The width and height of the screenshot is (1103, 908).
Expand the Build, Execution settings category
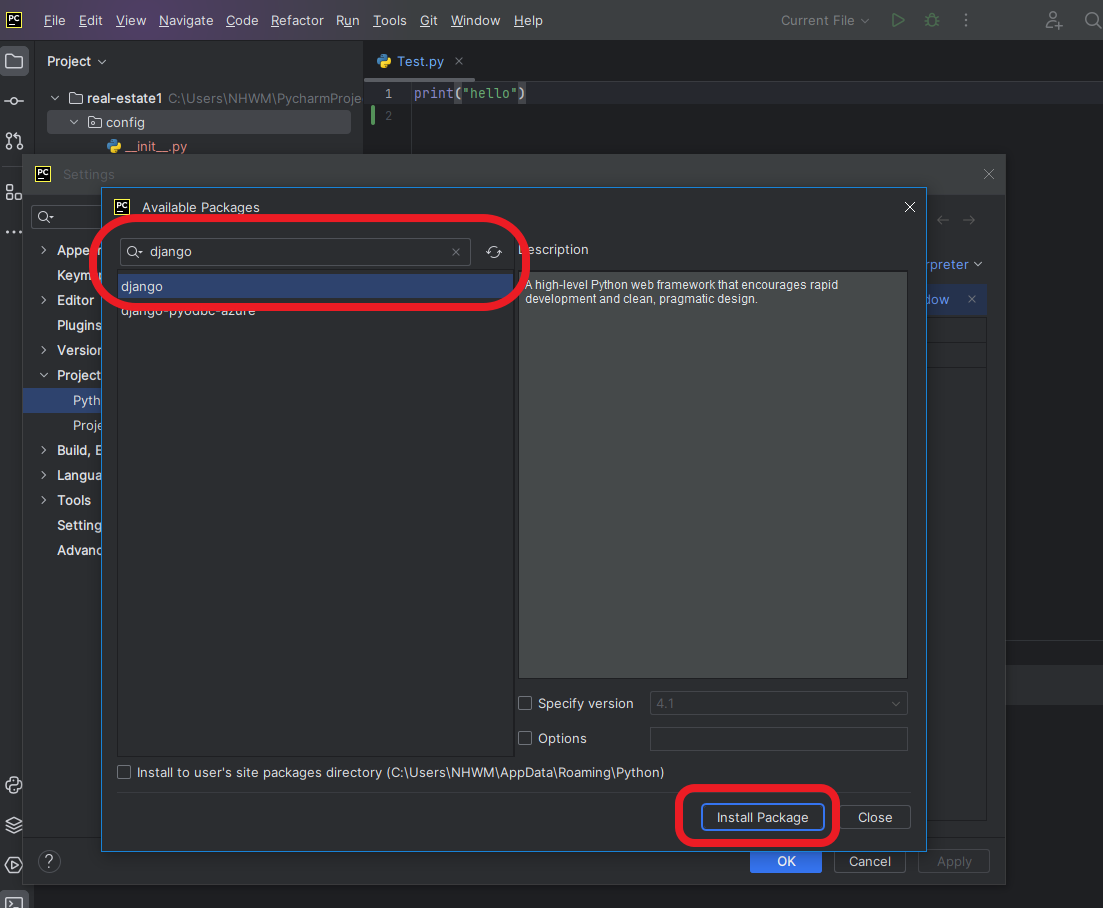click(44, 450)
